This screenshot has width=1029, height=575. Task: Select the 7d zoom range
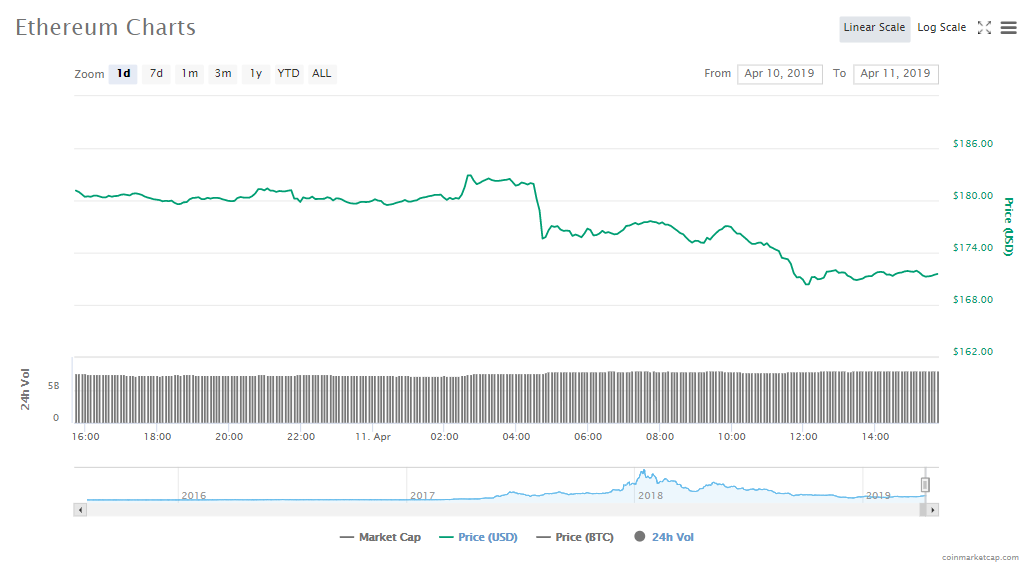(156, 74)
